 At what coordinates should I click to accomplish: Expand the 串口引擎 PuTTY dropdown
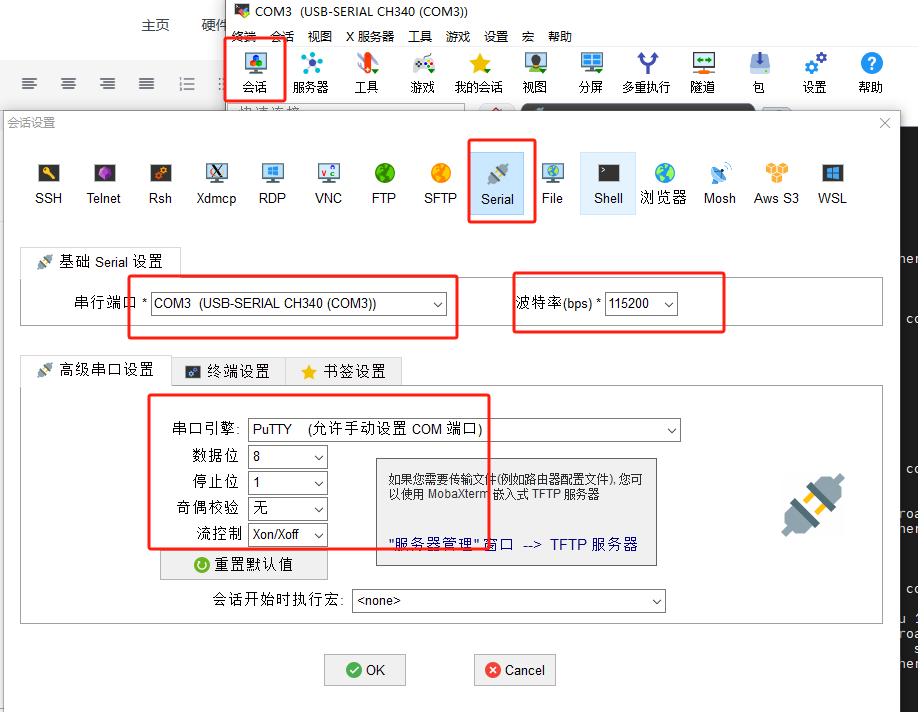click(x=464, y=430)
